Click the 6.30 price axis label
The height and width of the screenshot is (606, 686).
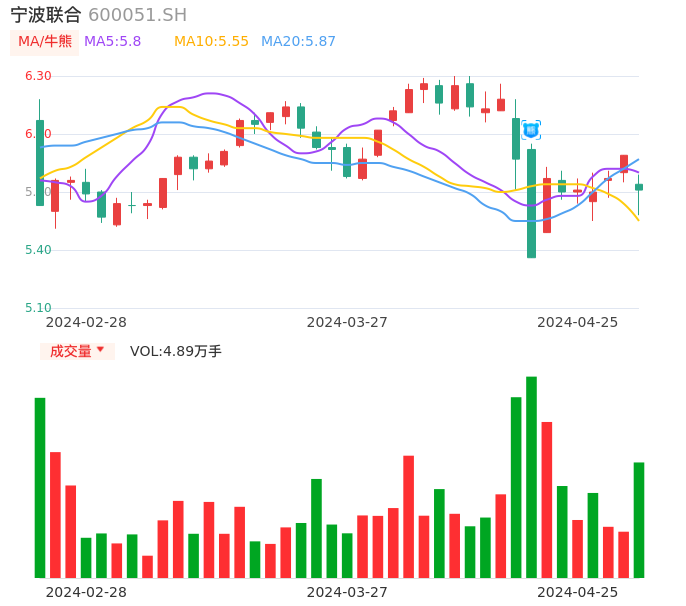38,76
